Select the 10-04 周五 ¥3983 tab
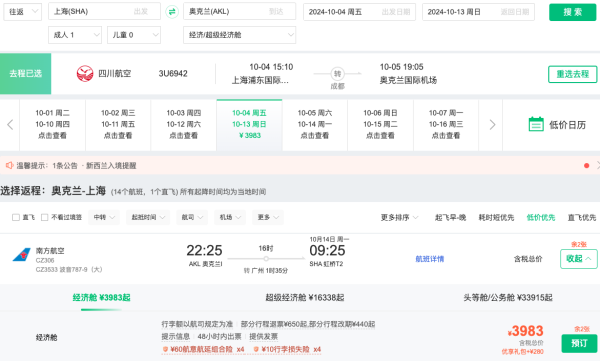Screen dimensions: 600x361 point(249,124)
